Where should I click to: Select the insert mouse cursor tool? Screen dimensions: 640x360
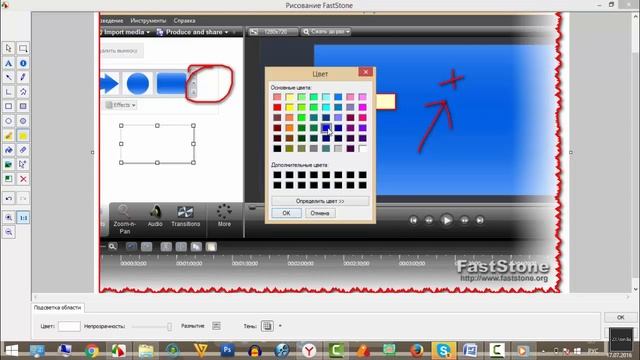pos(23,164)
